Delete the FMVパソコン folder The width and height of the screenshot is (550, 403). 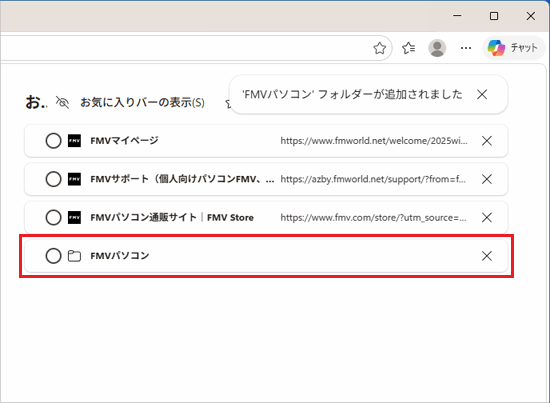click(487, 256)
